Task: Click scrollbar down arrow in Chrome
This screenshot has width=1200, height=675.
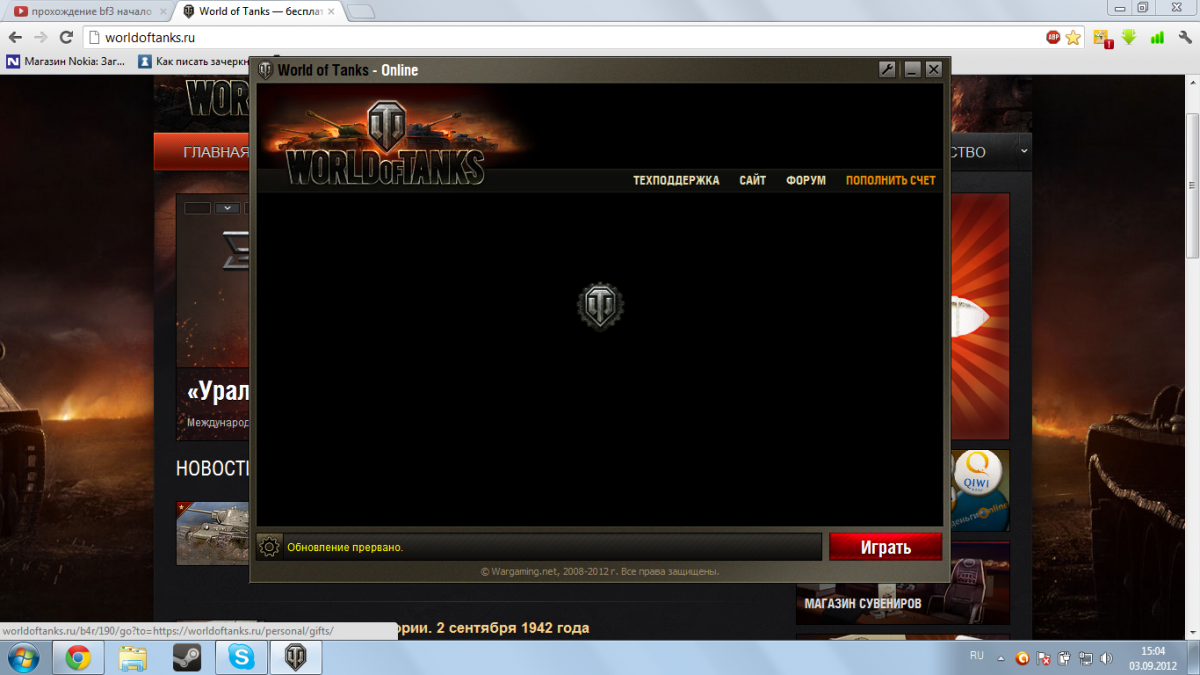Action: coord(1192,633)
